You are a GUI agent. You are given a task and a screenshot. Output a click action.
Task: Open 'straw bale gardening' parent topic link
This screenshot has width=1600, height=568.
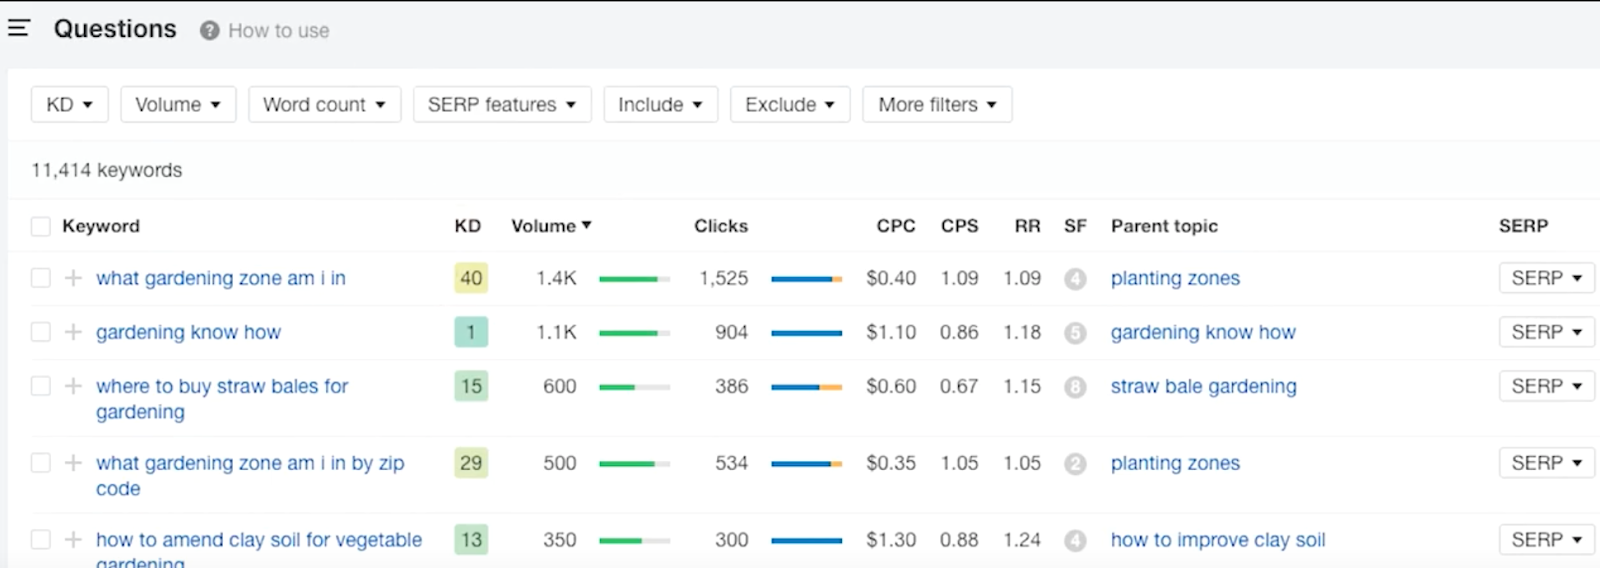click(1203, 386)
